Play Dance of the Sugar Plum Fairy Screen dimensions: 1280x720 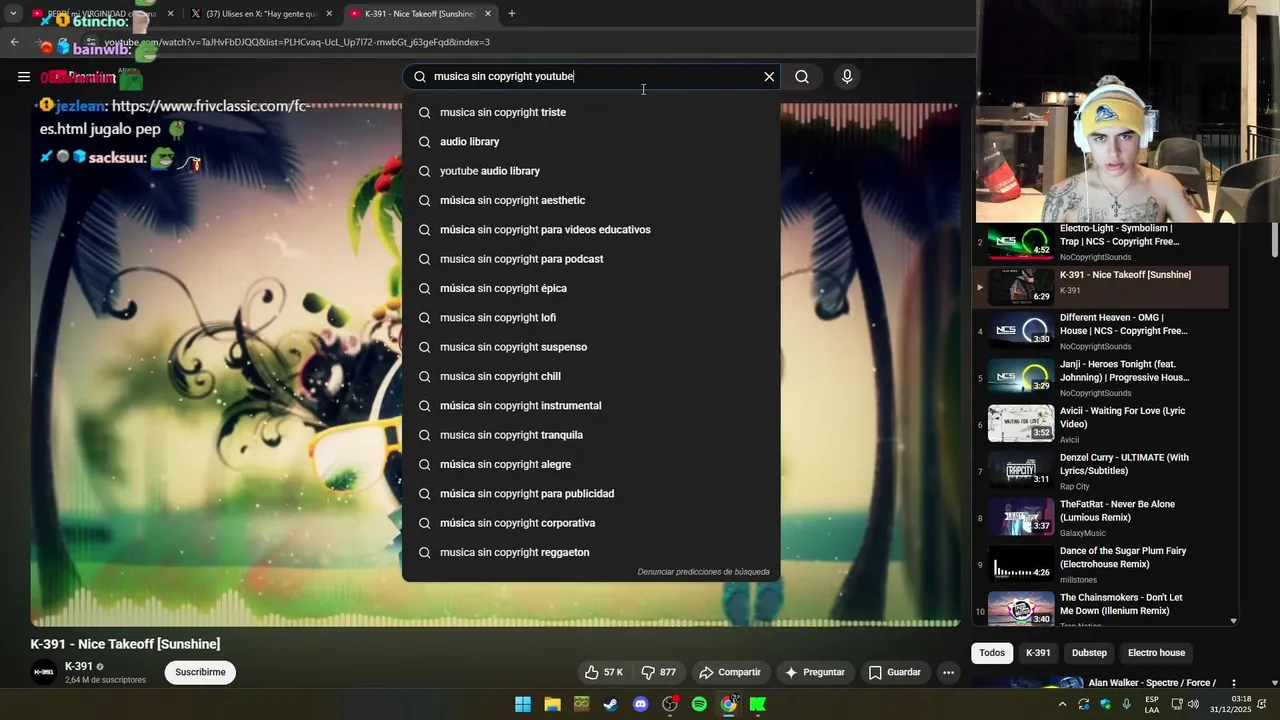click(x=1100, y=564)
